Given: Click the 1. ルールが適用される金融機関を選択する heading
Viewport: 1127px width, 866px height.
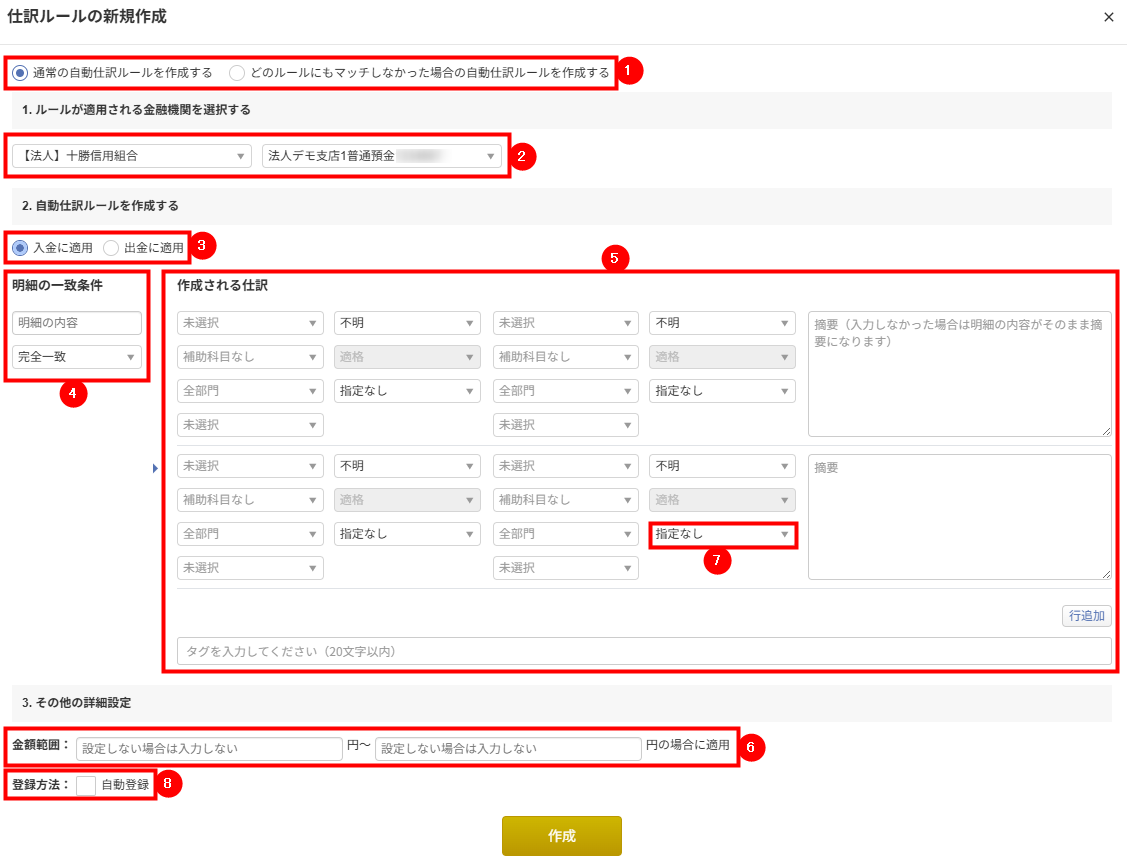Looking at the screenshot, I should [x=137, y=110].
